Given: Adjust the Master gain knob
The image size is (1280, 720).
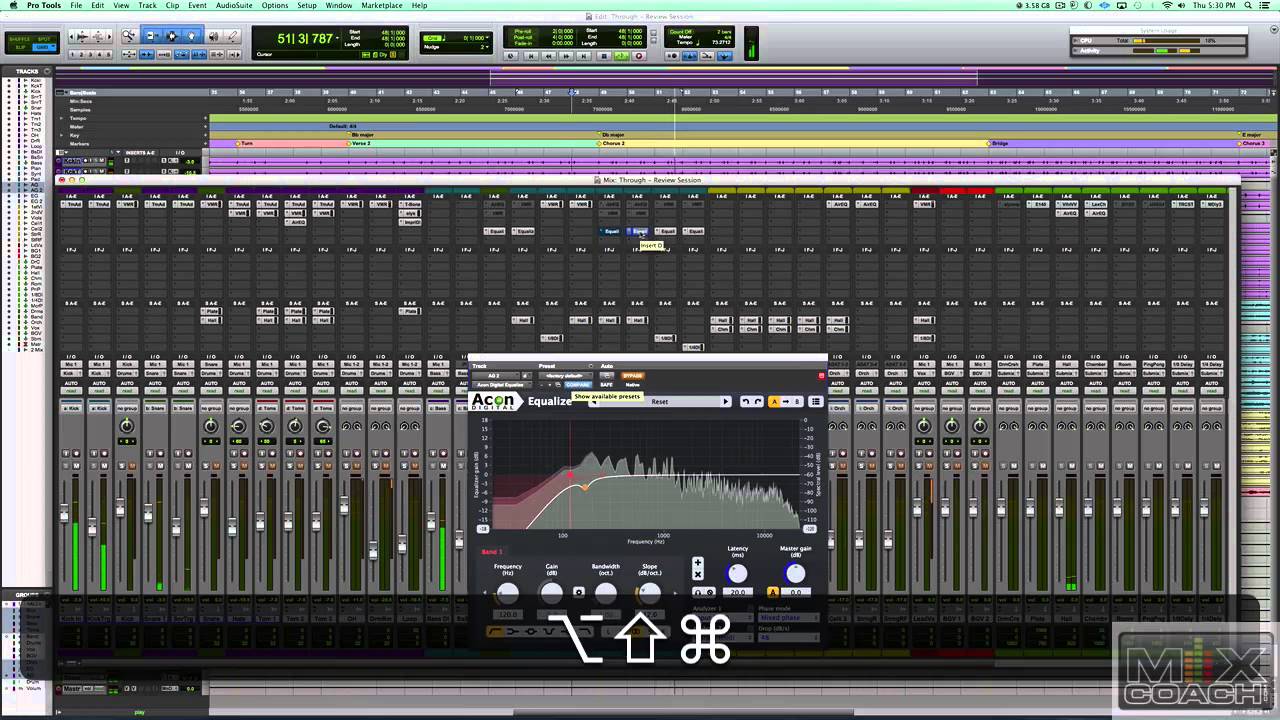Looking at the screenshot, I should pyautogui.click(x=795, y=574).
